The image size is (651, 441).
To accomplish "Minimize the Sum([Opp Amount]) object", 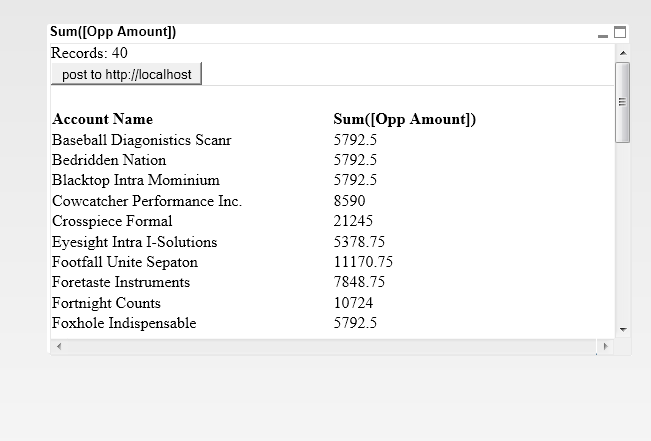I will 603,34.
